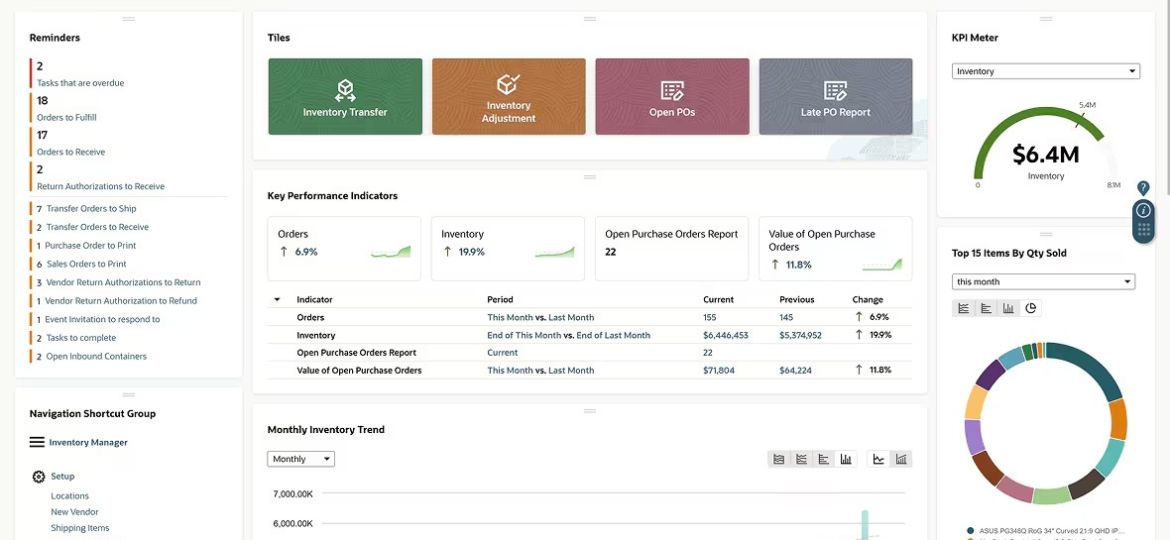This screenshot has width=1170, height=540.
Task: Switch Top 15 Items to line chart
Action: [963, 308]
